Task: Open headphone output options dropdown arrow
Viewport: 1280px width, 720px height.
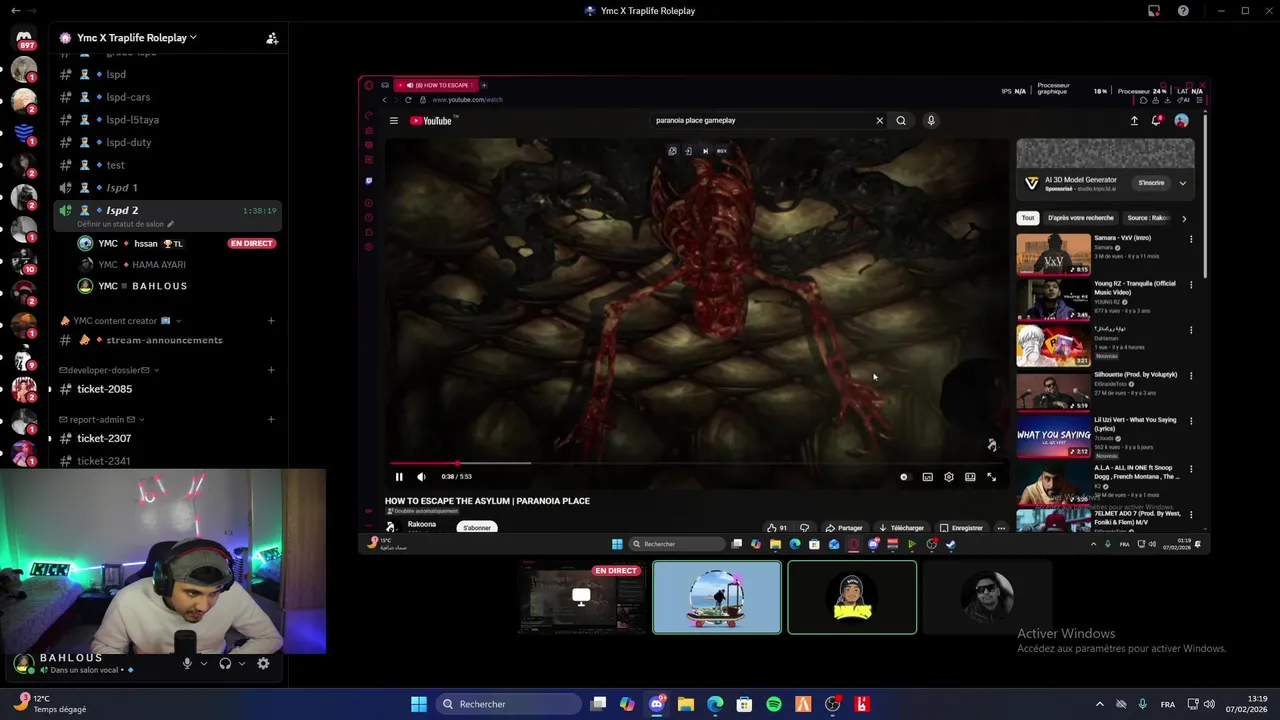Action: click(242, 663)
